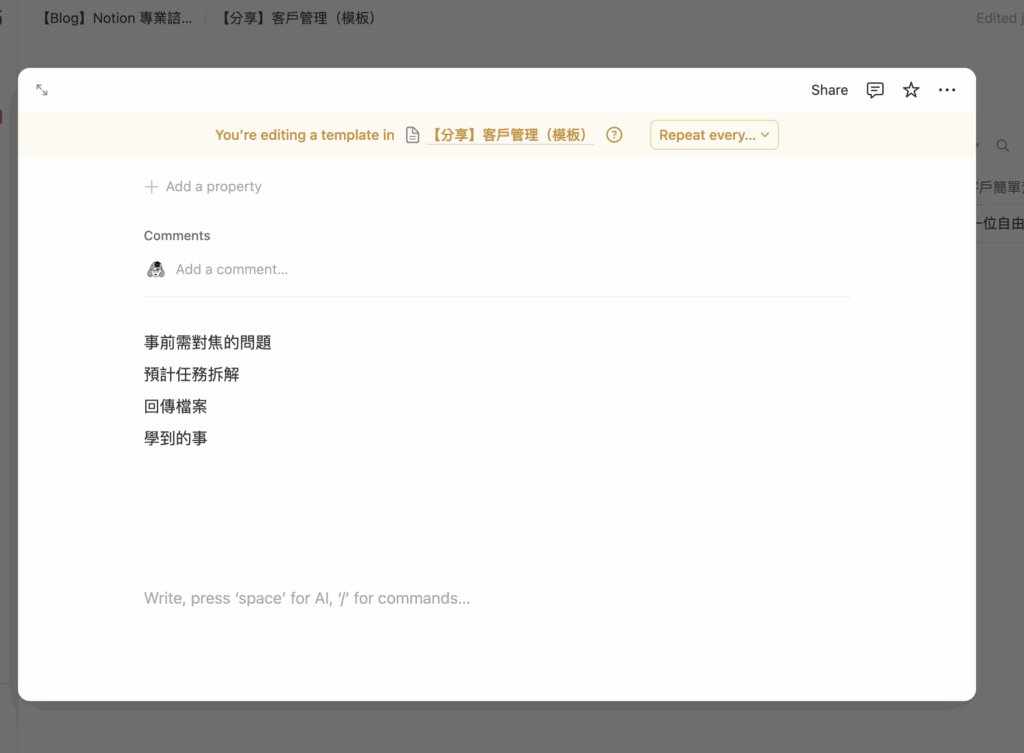Click the page icon beside template name
1024x753 pixels.
tap(413, 135)
